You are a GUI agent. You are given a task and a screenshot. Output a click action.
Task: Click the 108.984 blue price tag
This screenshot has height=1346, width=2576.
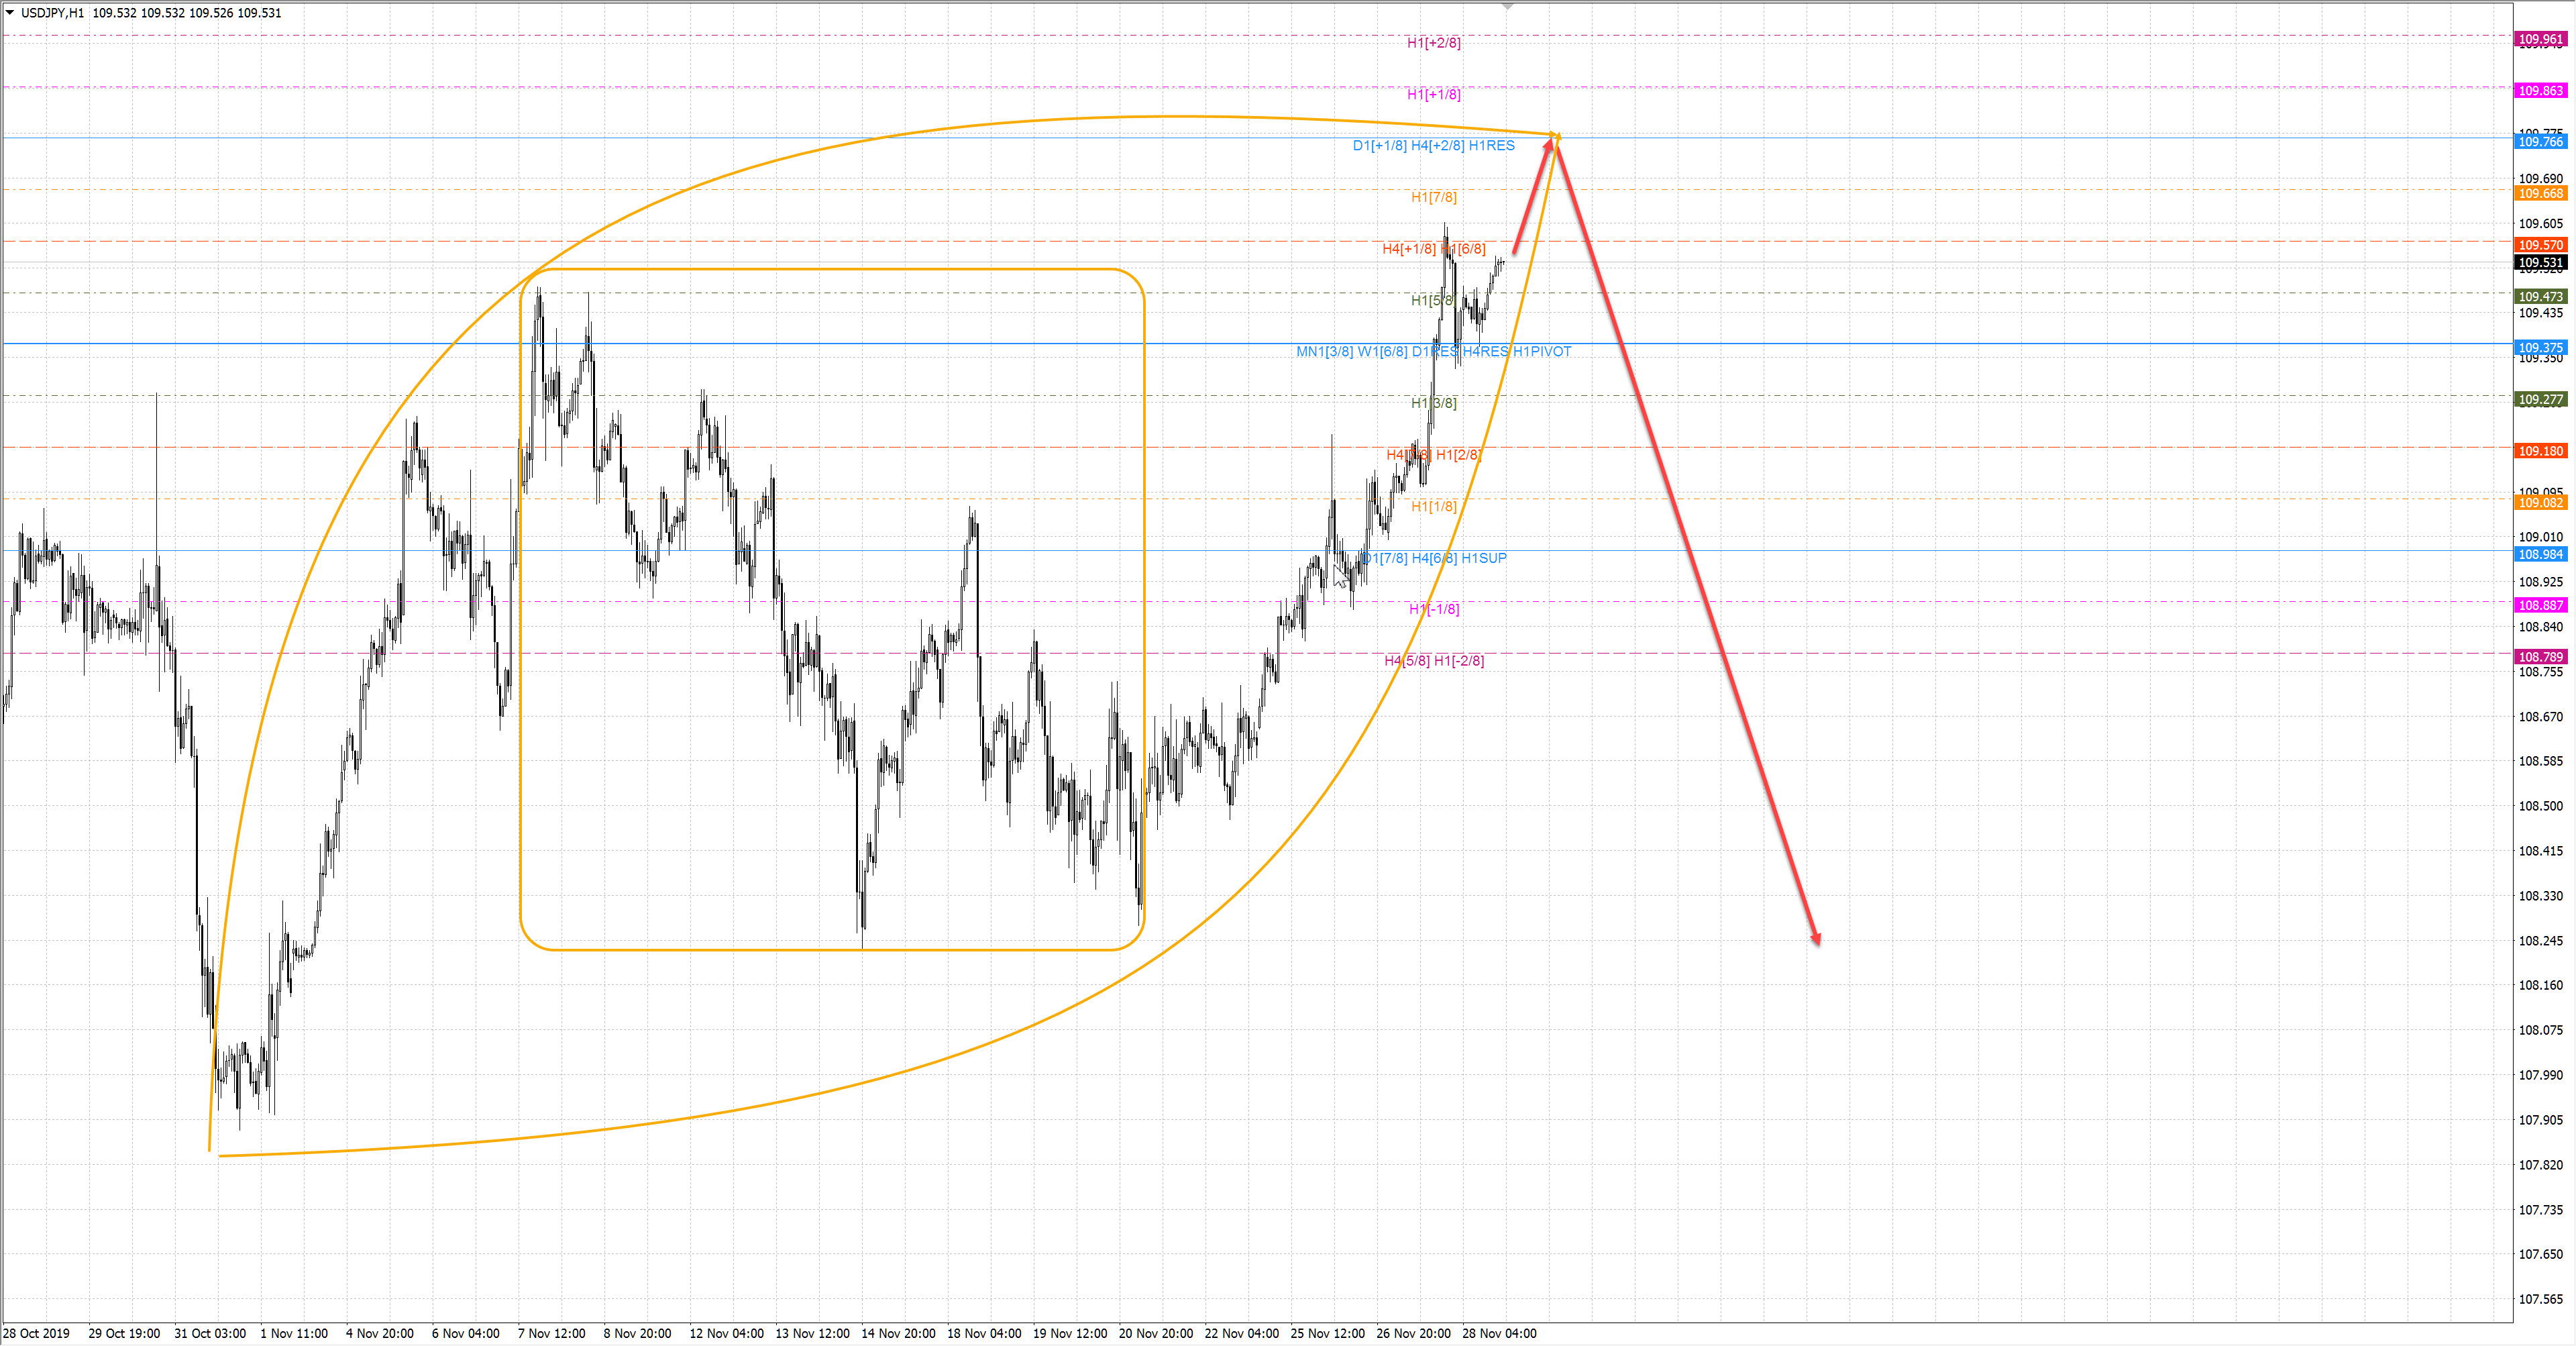tap(2540, 555)
